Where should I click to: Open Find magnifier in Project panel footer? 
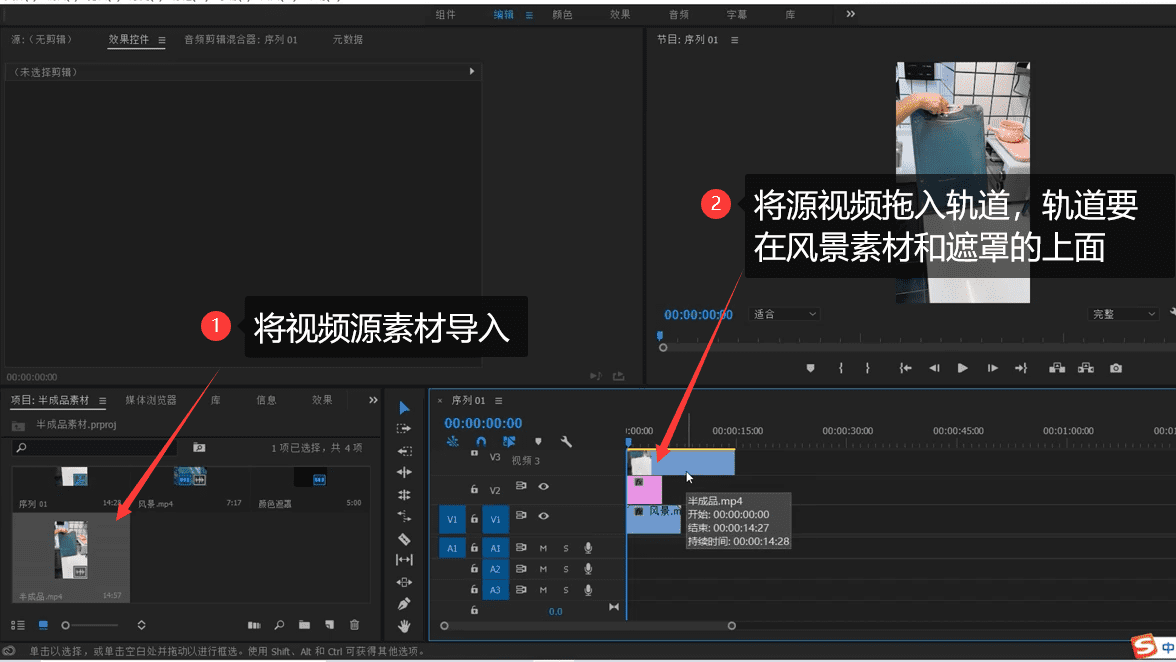(279, 625)
